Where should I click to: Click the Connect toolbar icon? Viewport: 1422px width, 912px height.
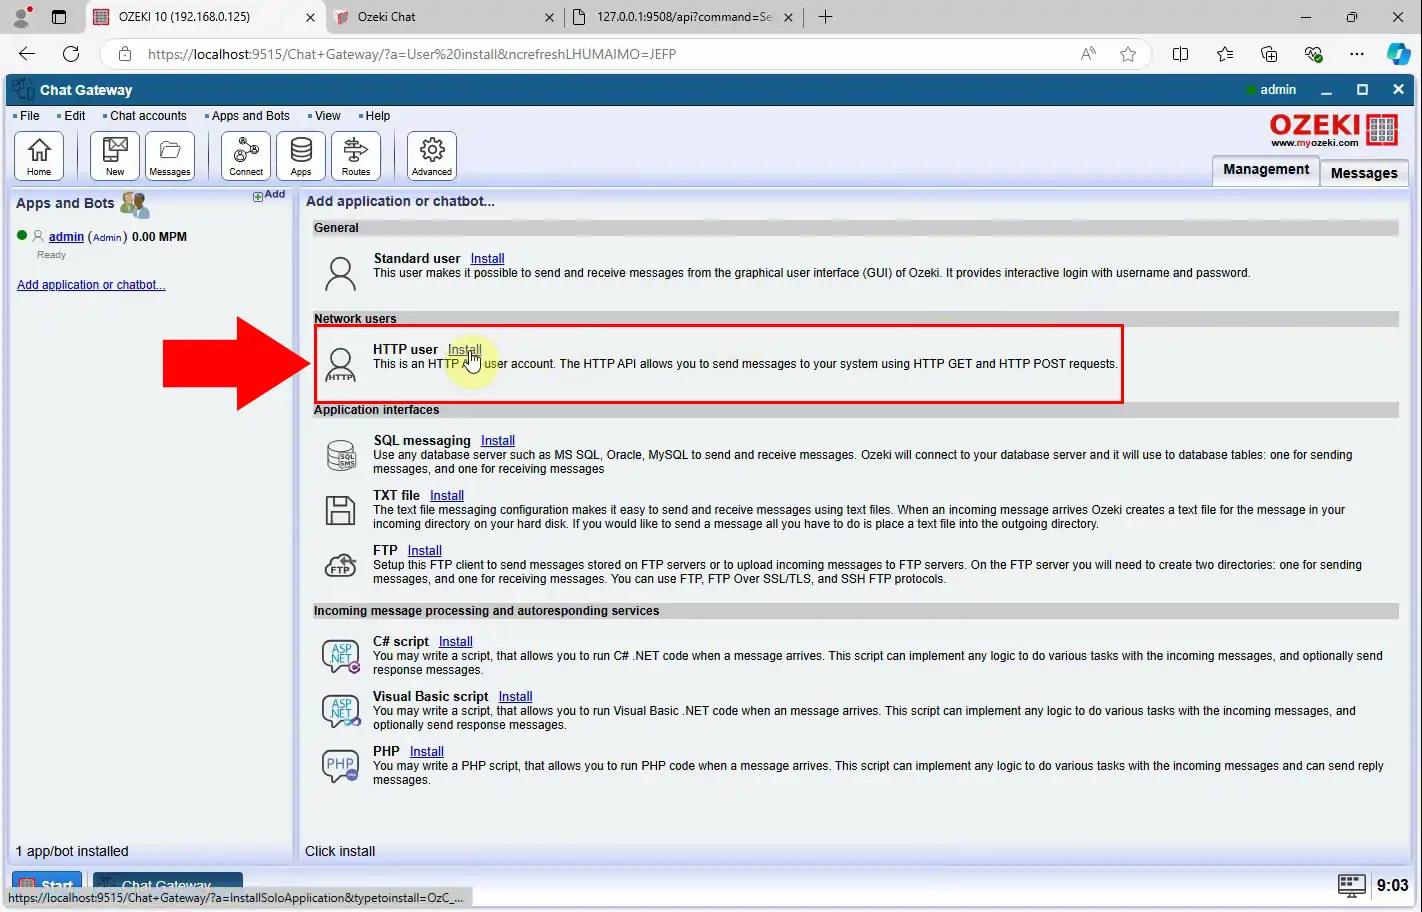point(246,156)
